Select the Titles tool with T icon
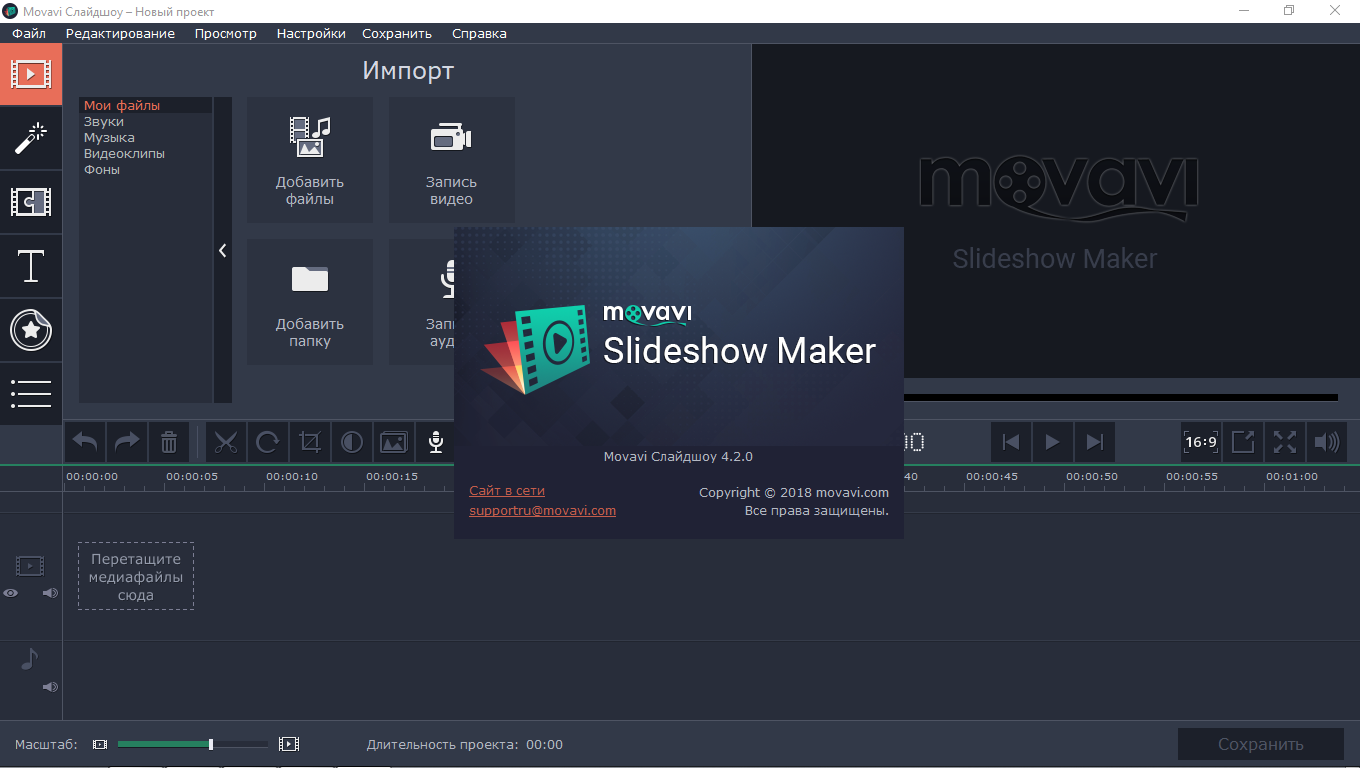 31,267
